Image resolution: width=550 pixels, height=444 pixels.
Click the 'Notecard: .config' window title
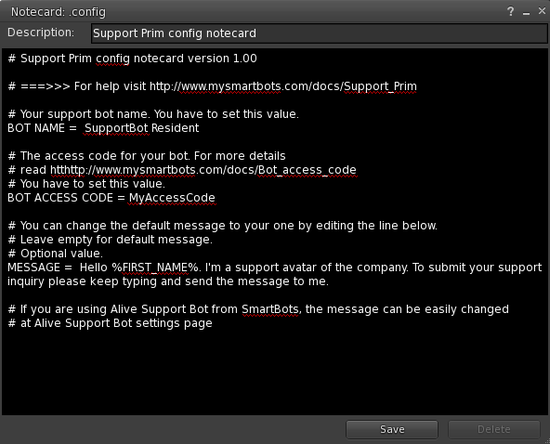click(58, 12)
